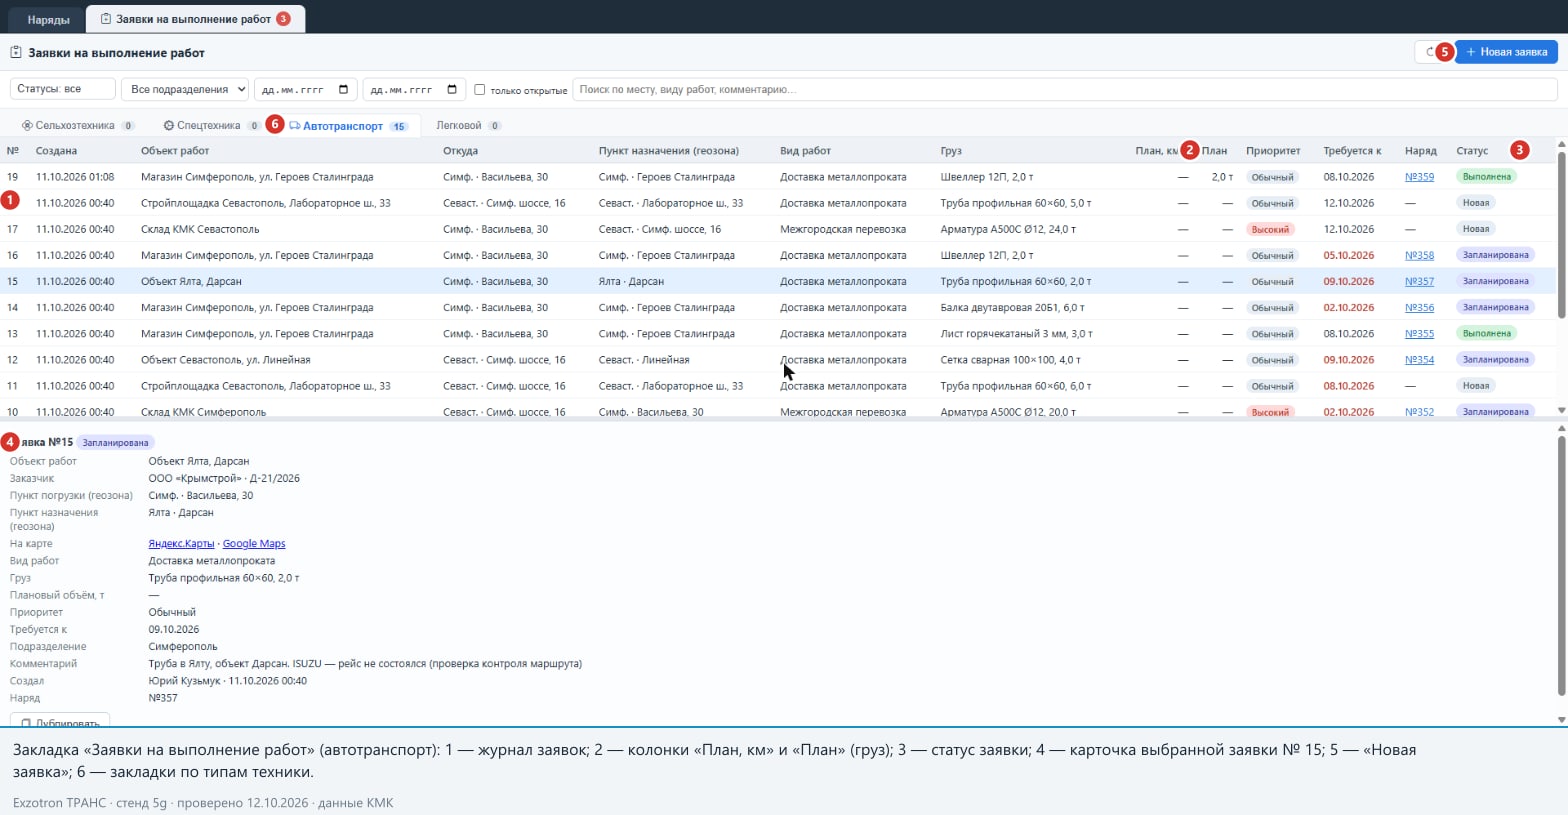Click the refresh icon beside Новая заявка

click(x=1427, y=52)
